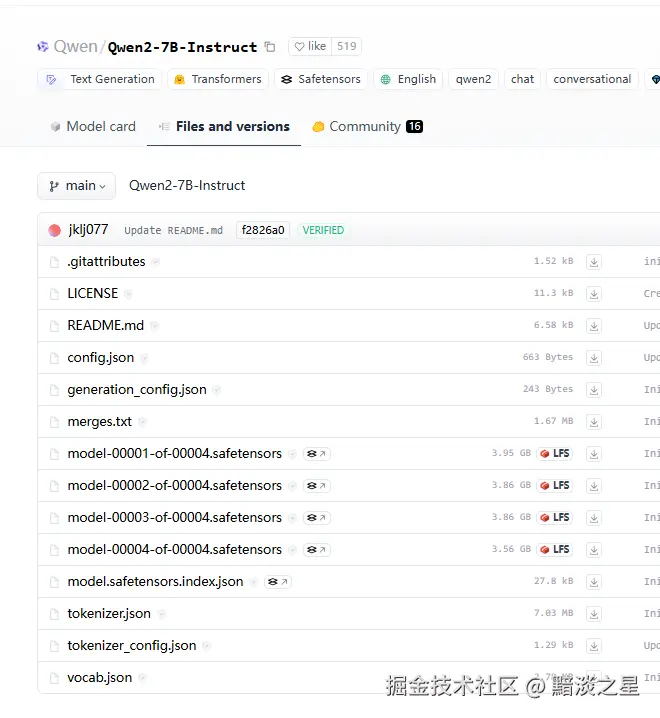
Task: Open the tokenizer.json file
Action: (x=109, y=614)
